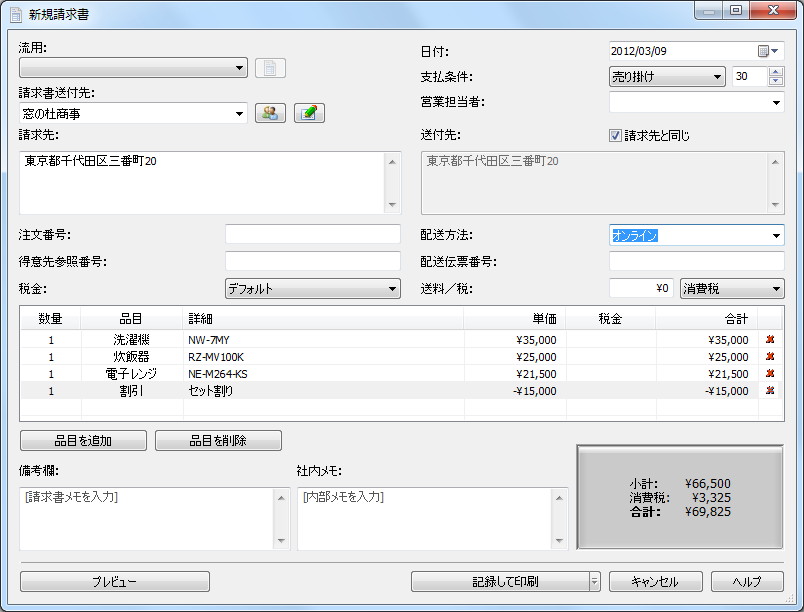Open the calendar date picker for 日付
The height and width of the screenshot is (612, 804).
pyautogui.click(x=766, y=50)
